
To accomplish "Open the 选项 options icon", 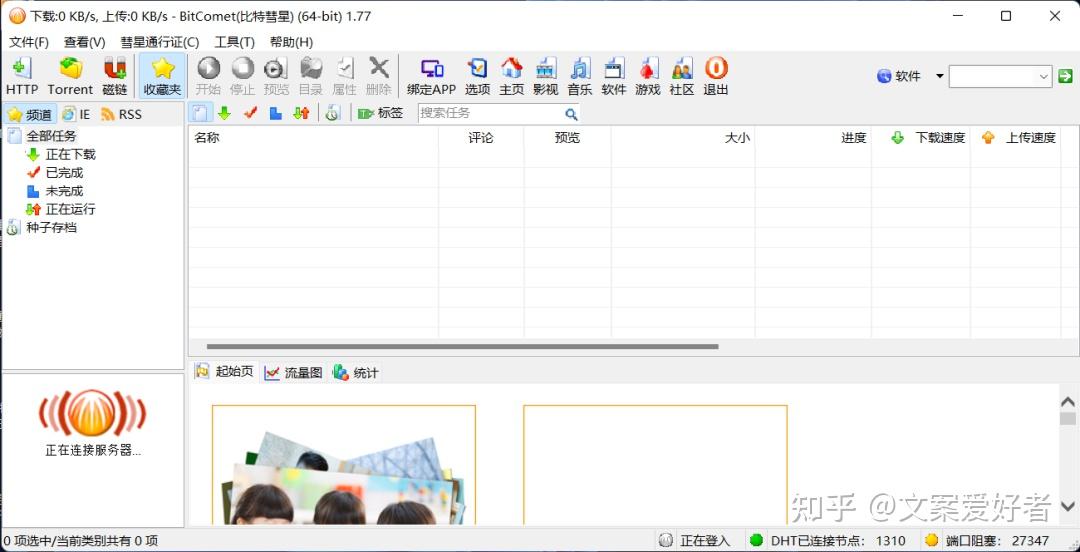I will click(x=477, y=76).
